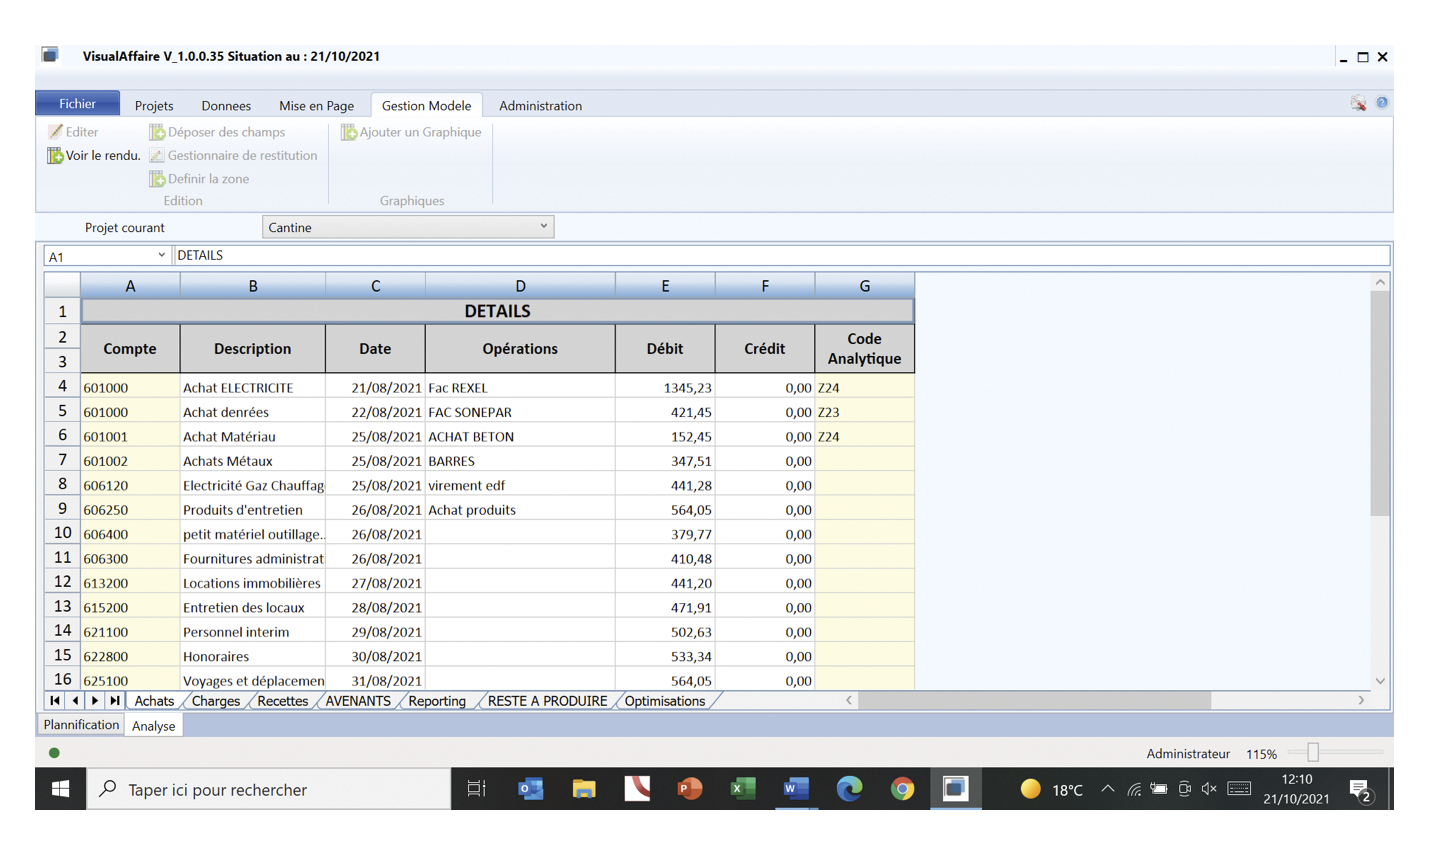Select the Achats sheet tab
1432x854 pixels.
click(x=154, y=701)
